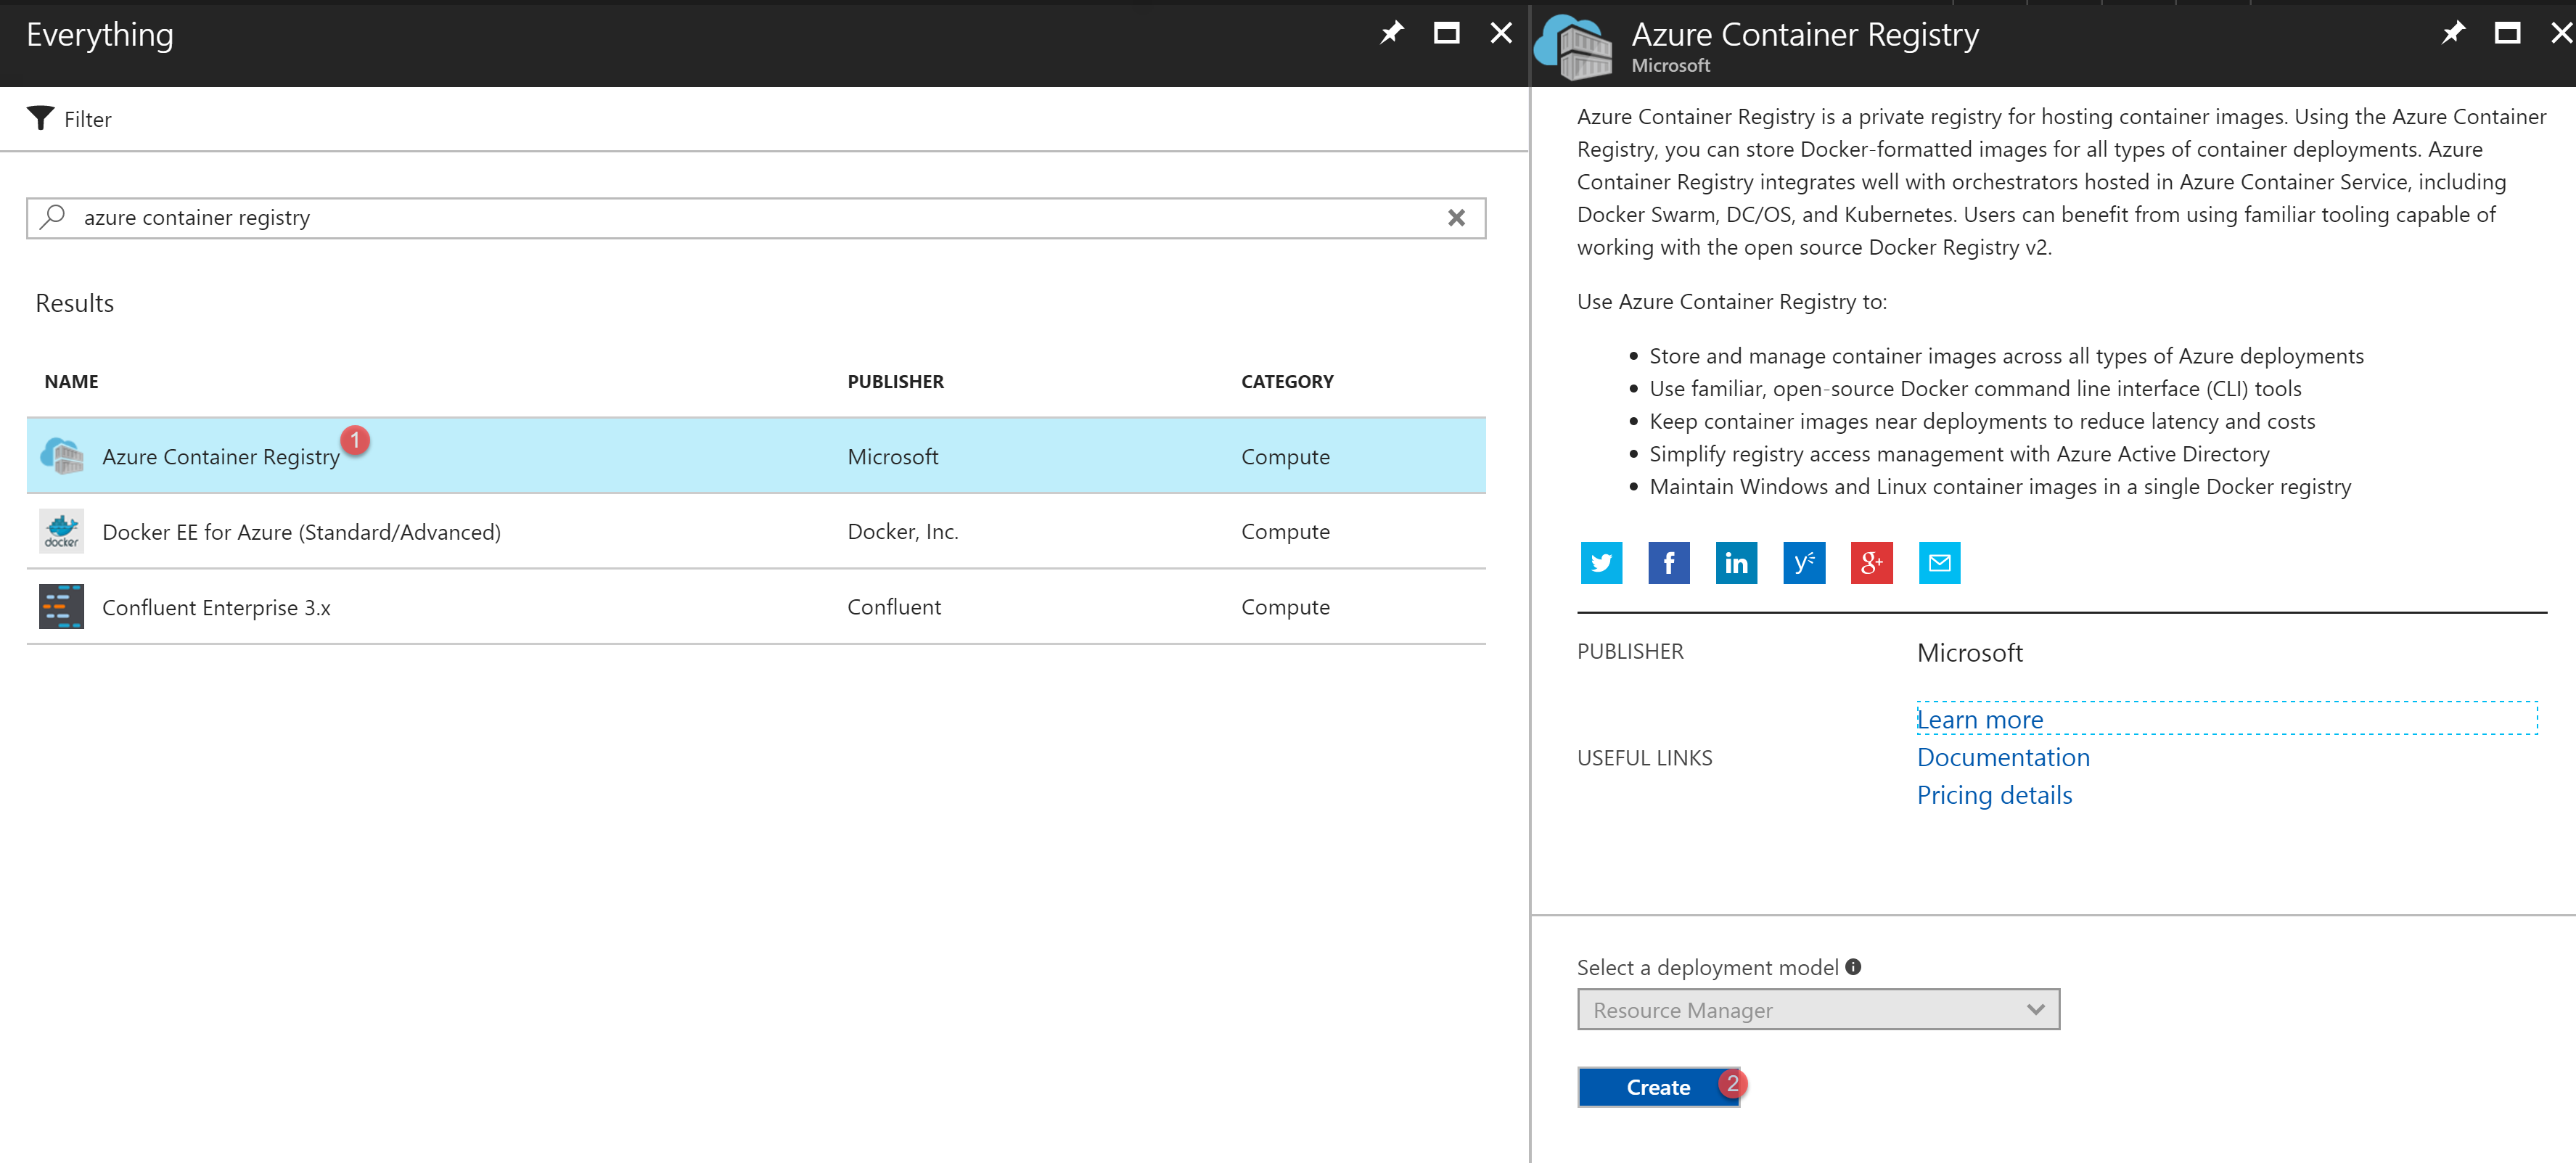Pin the Everything blade
This screenshot has width=2576, height=1163.
1391,33
